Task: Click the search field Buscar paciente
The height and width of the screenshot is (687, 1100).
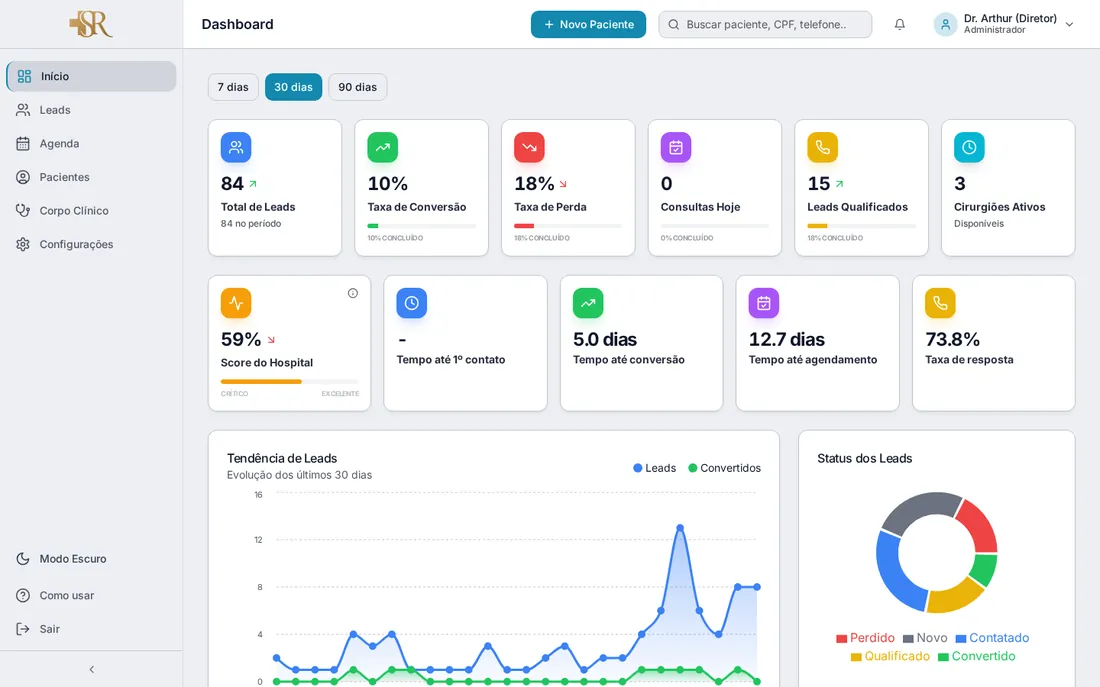Action: (x=765, y=25)
